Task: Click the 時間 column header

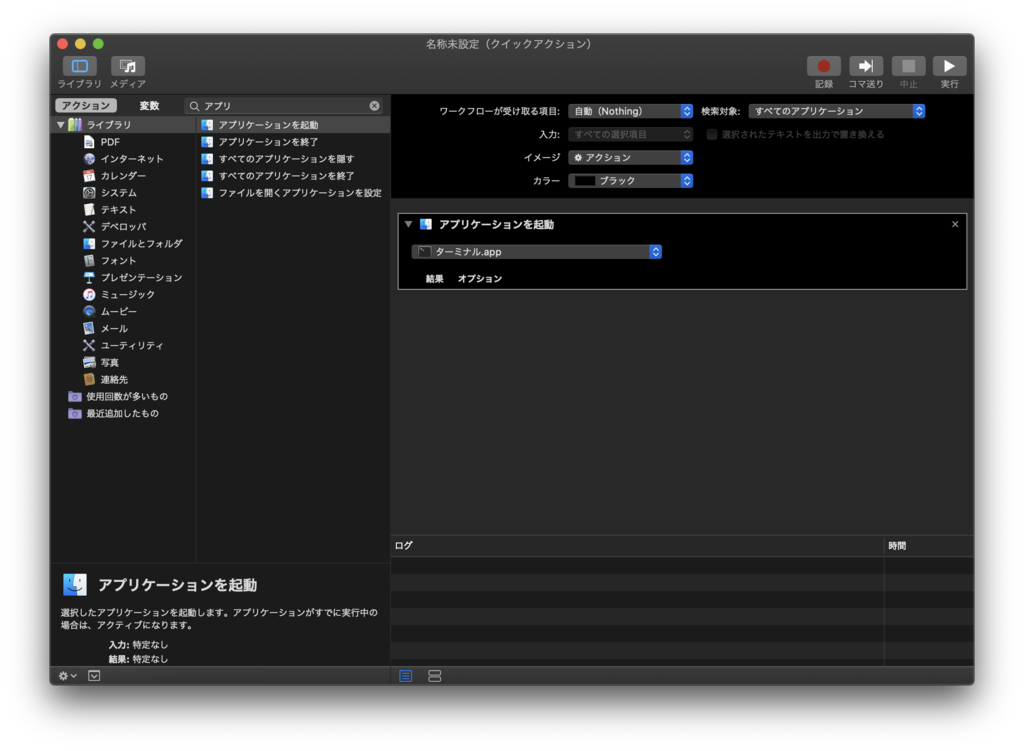Action: coord(929,545)
